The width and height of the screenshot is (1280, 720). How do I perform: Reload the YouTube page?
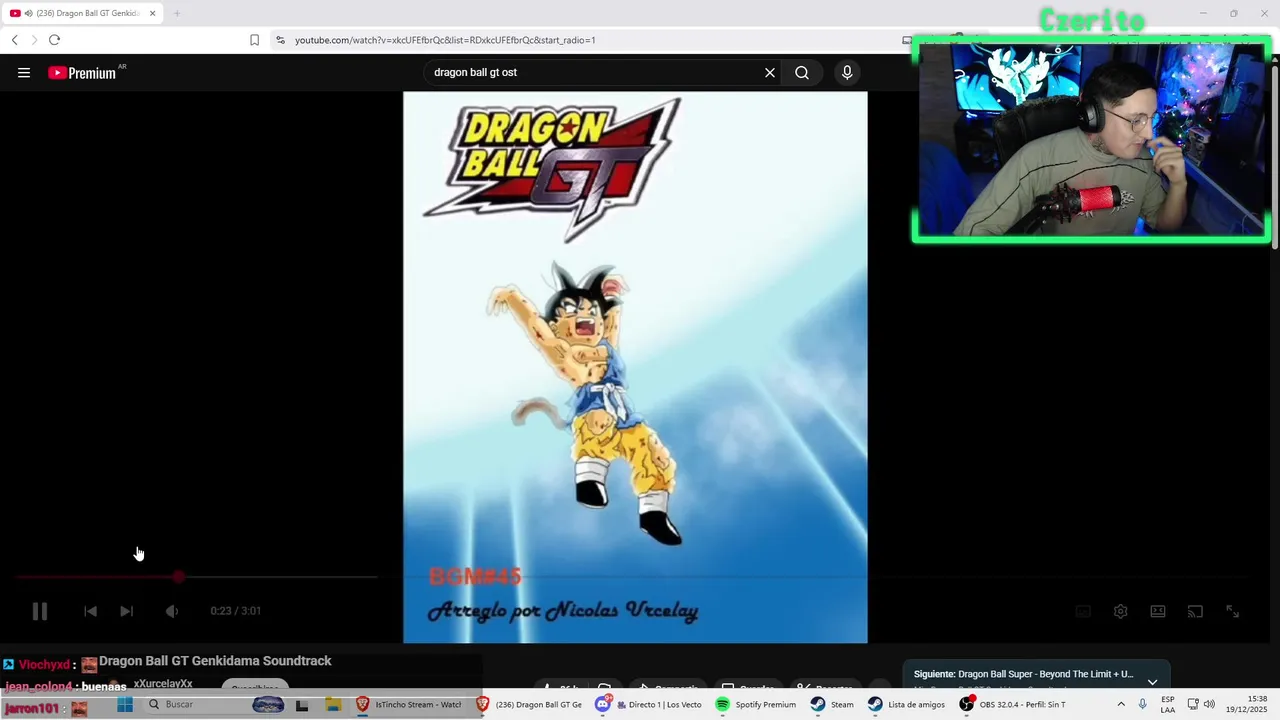coord(54,40)
